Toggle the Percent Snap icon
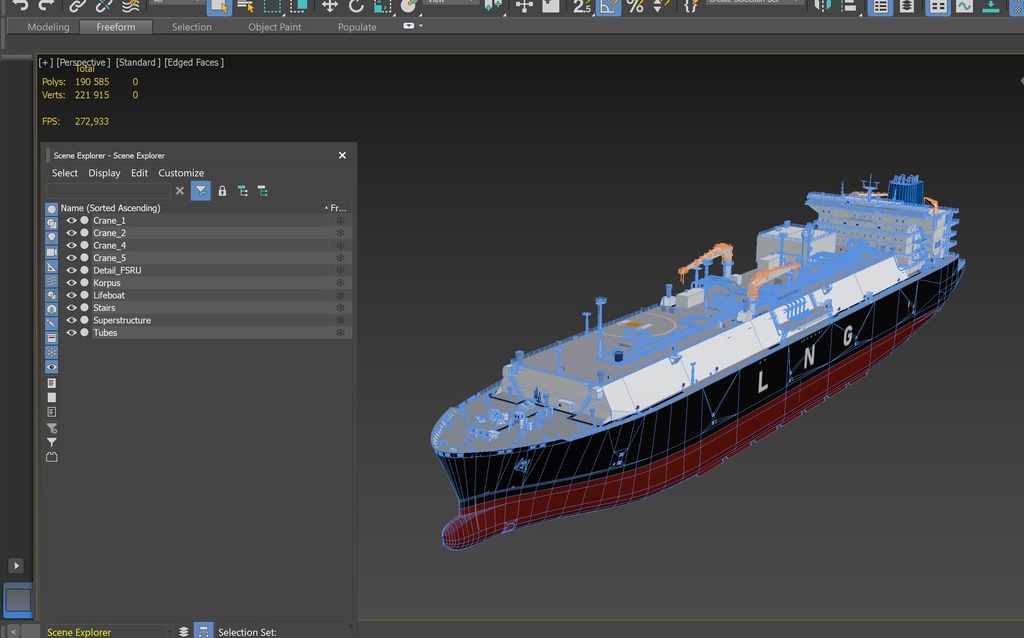 click(x=634, y=6)
